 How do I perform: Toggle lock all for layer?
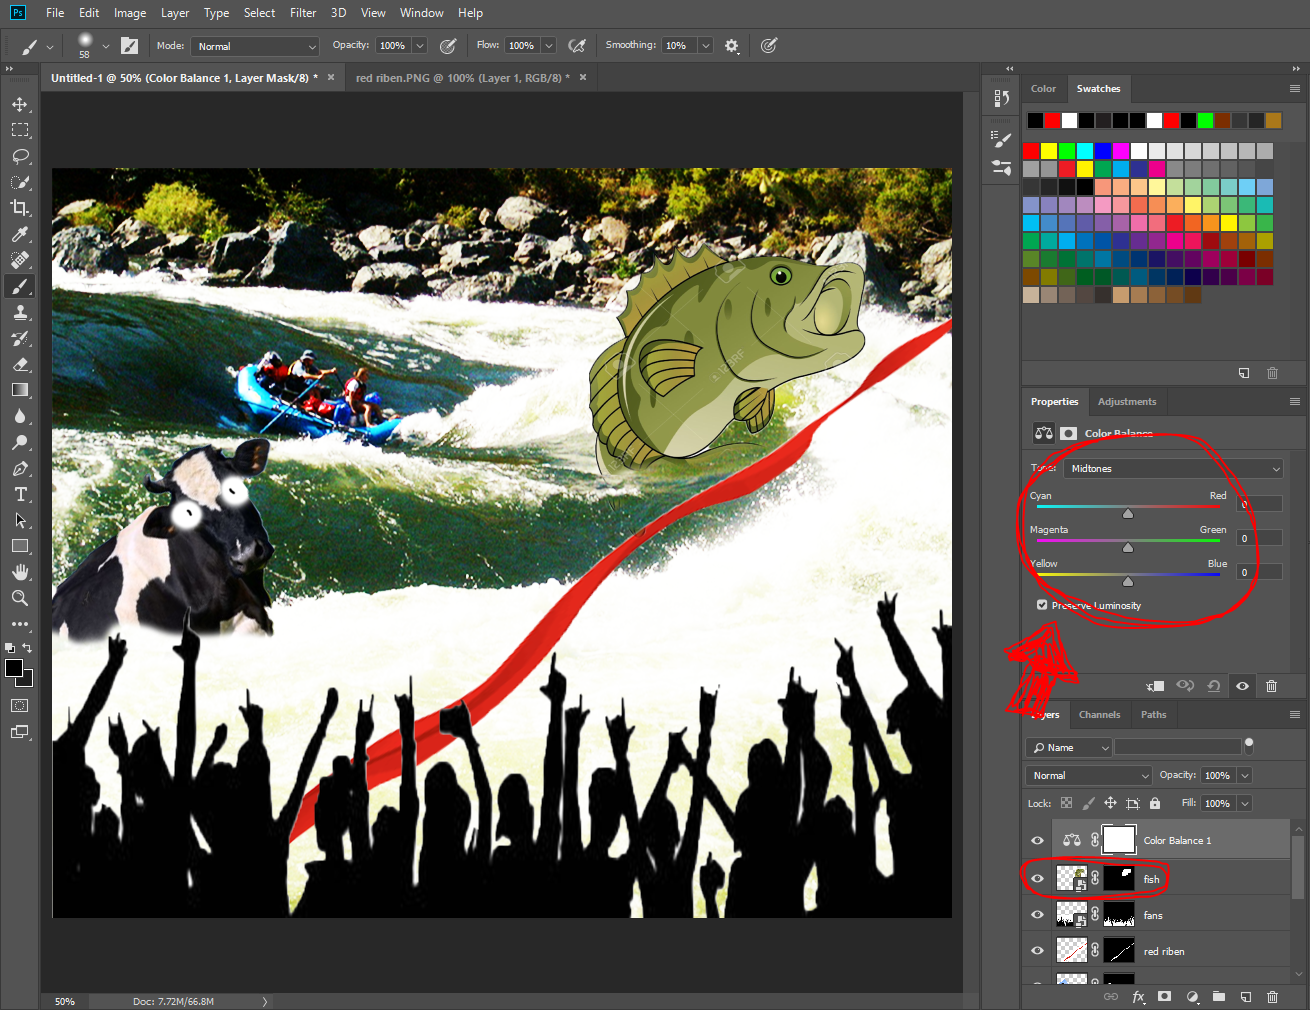1155,803
